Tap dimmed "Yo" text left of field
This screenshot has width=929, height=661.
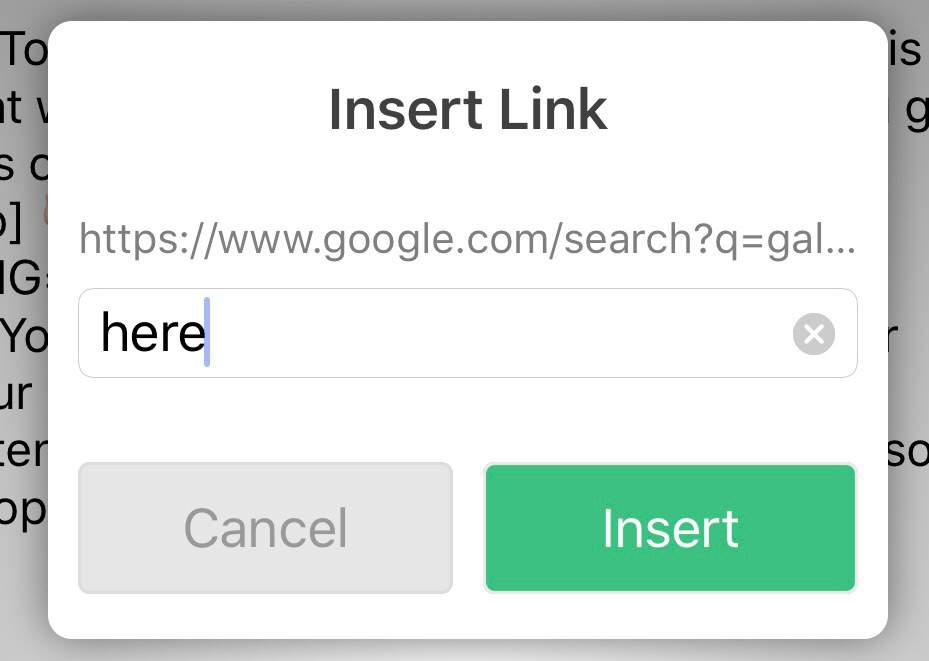click(x=24, y=336)
